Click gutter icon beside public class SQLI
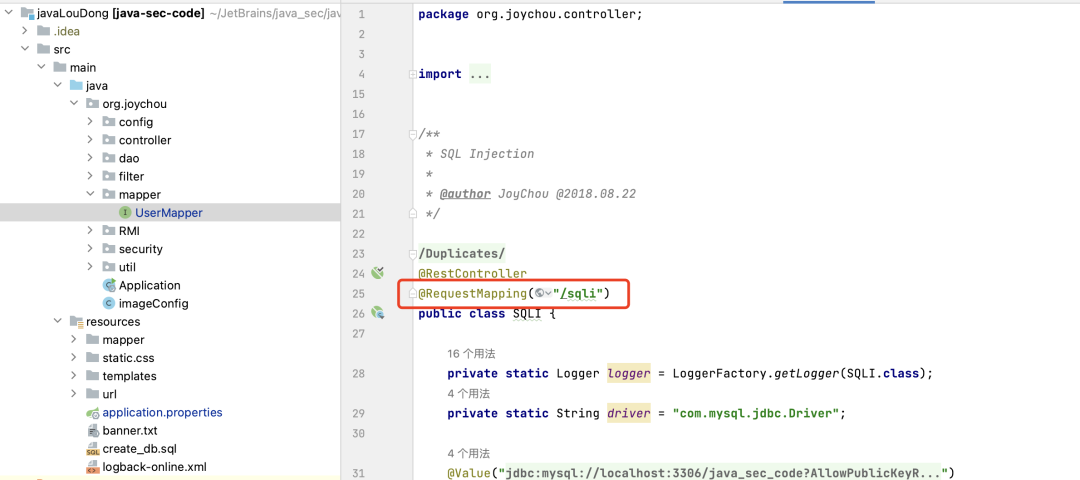Image resolution: width=1080 pixels, height=480 pixels. (x=377, y=313)
